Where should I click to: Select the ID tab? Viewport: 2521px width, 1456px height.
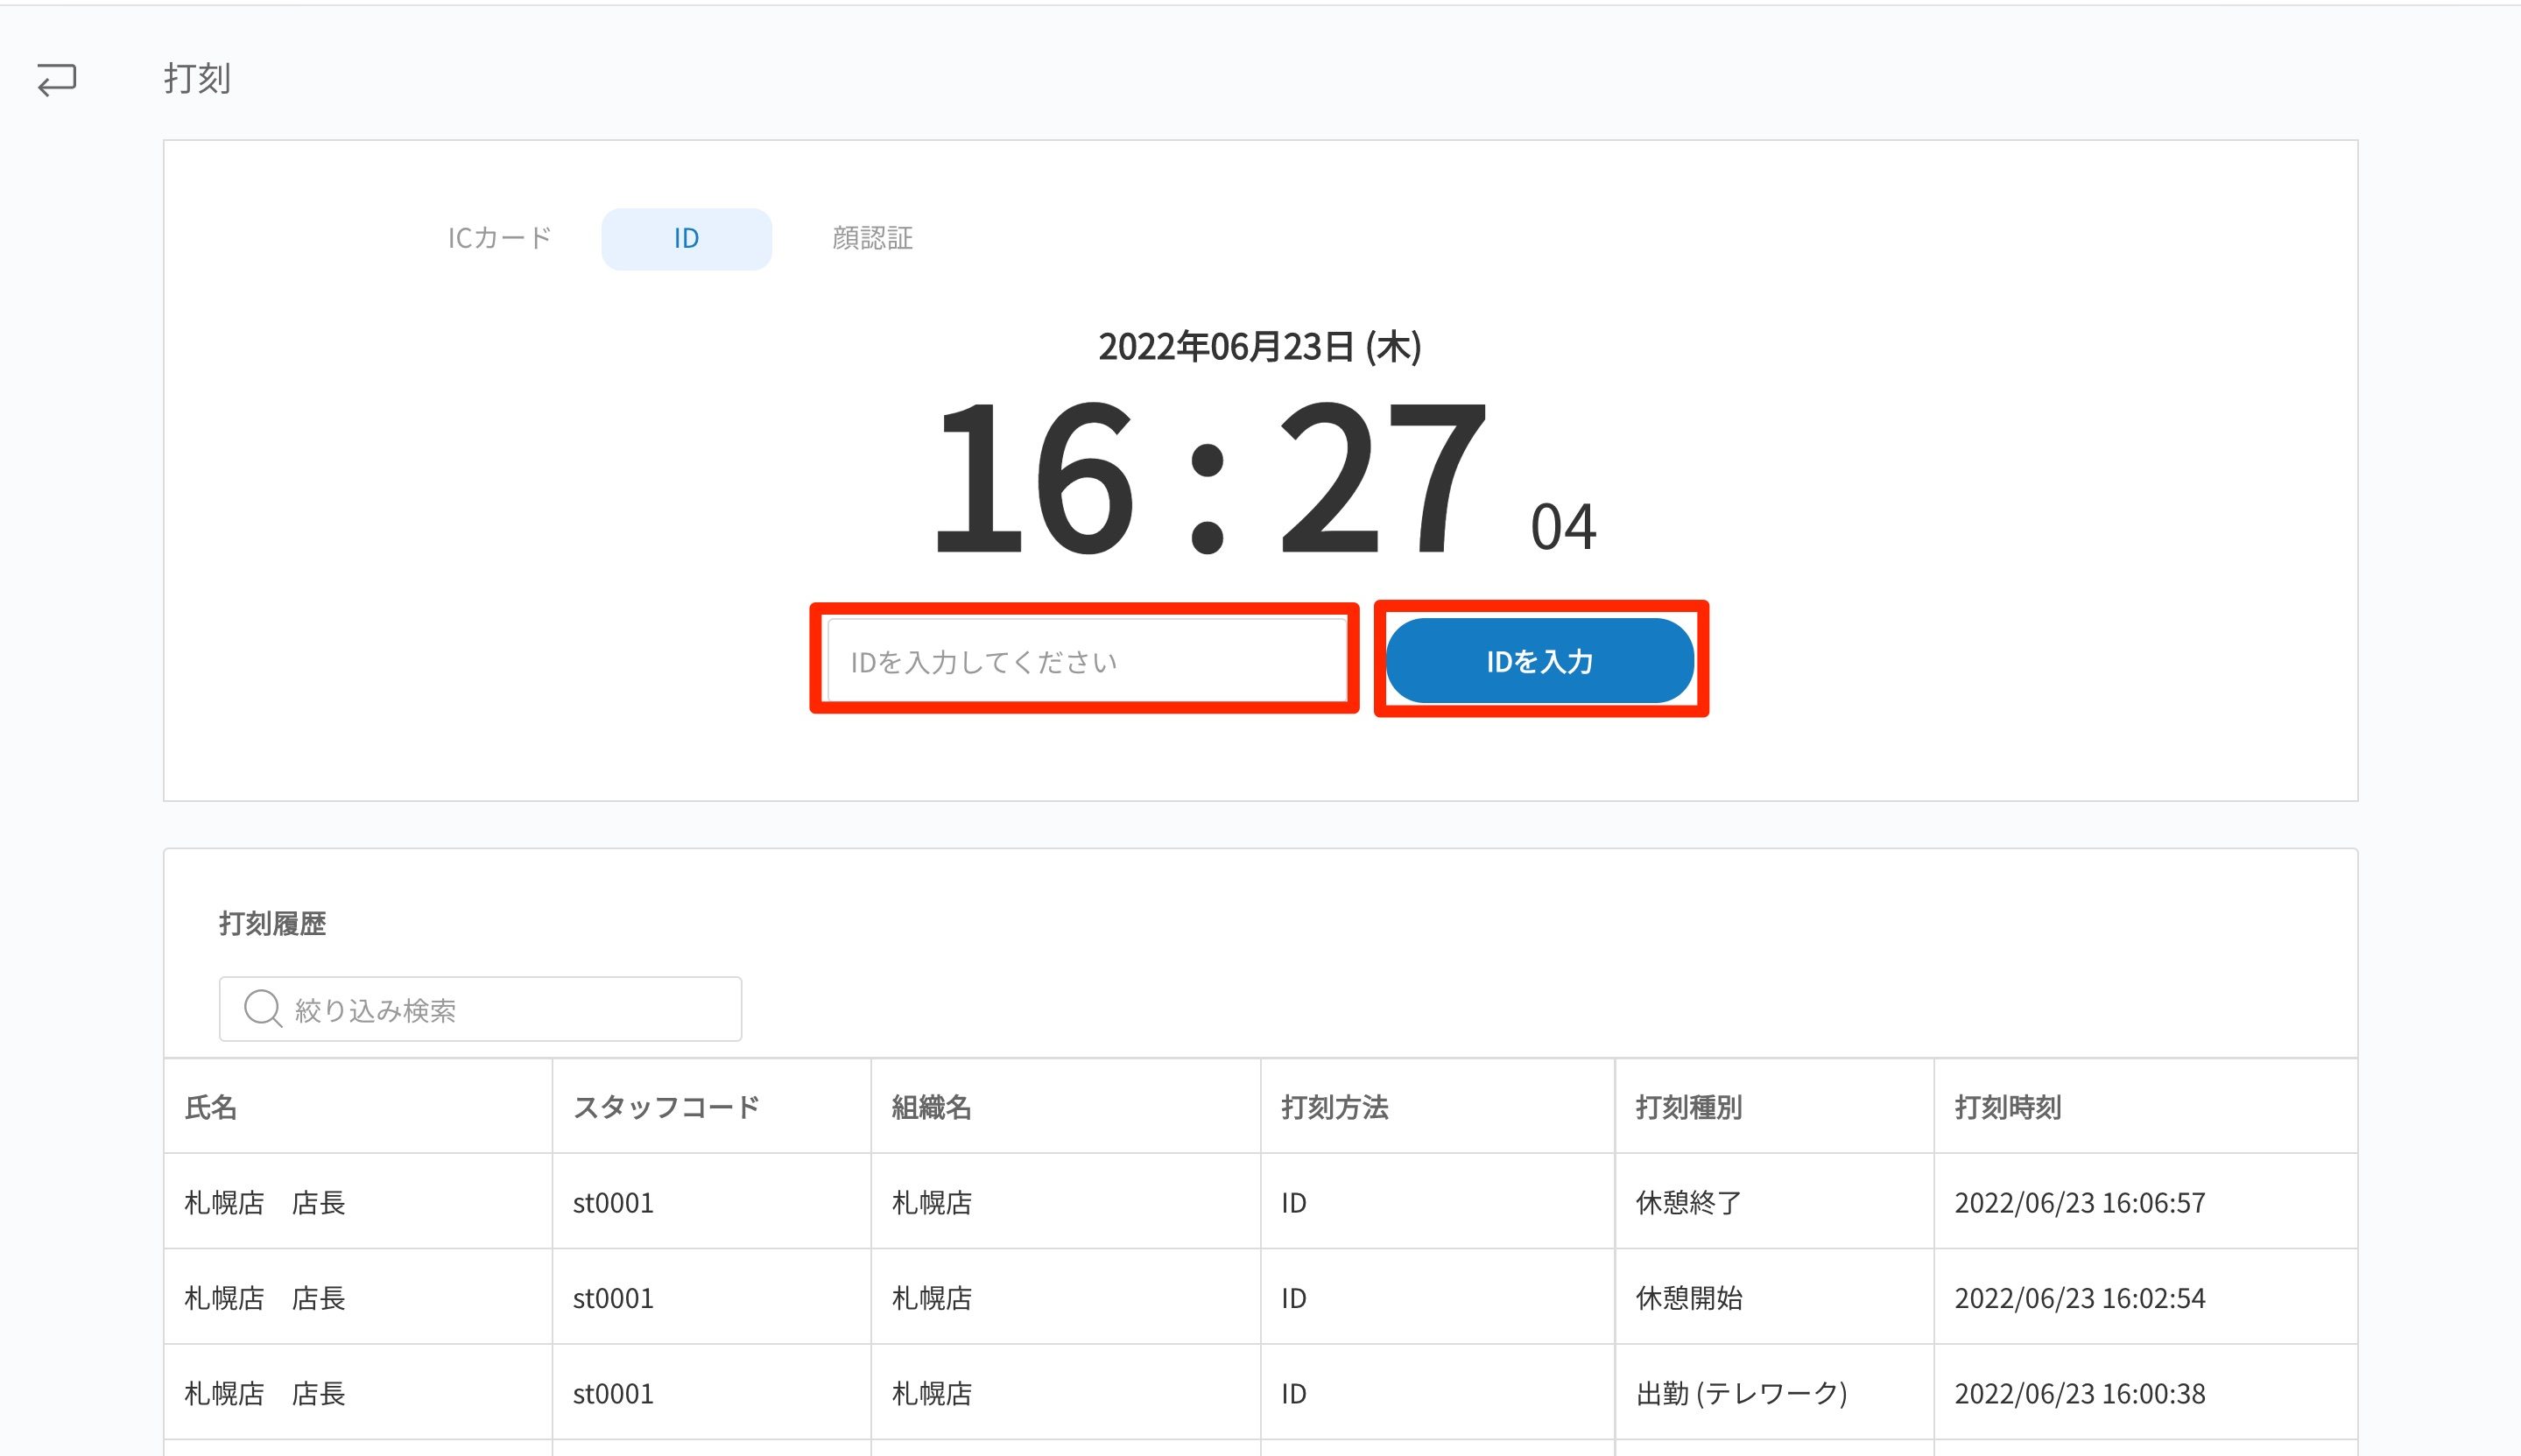(686, 239)
